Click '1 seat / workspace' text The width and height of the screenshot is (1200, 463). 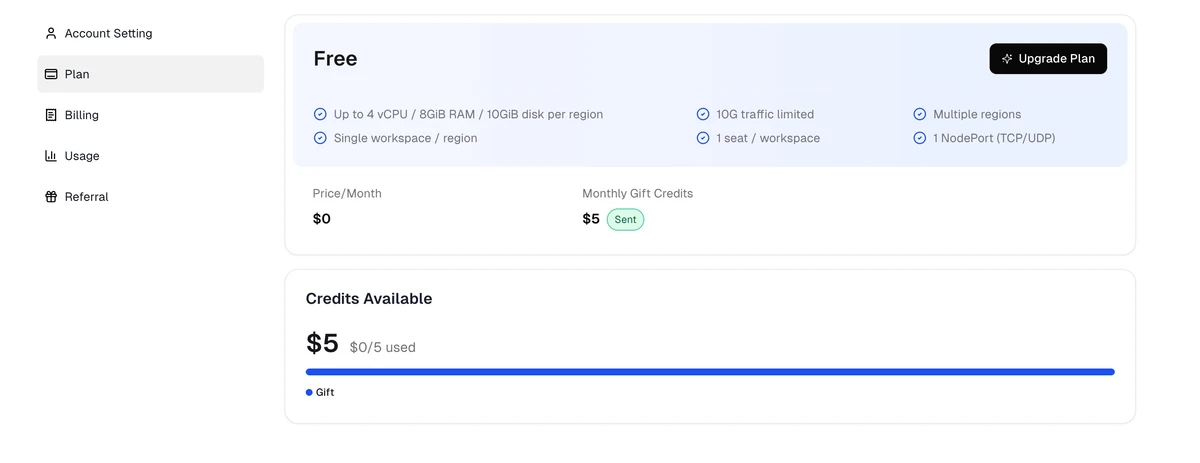pyautogui.click(x=768, y=138)
